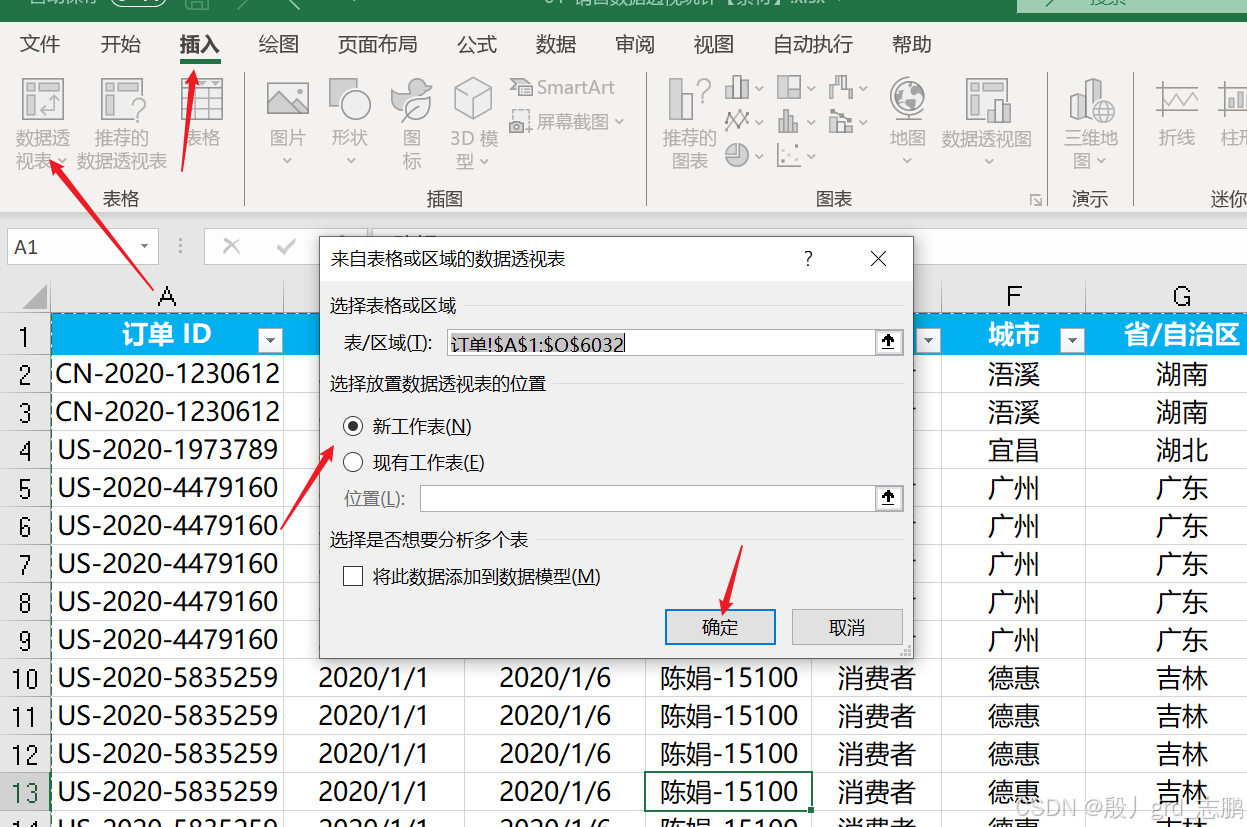Switch to the View (视图) tab

coord(714,44)
